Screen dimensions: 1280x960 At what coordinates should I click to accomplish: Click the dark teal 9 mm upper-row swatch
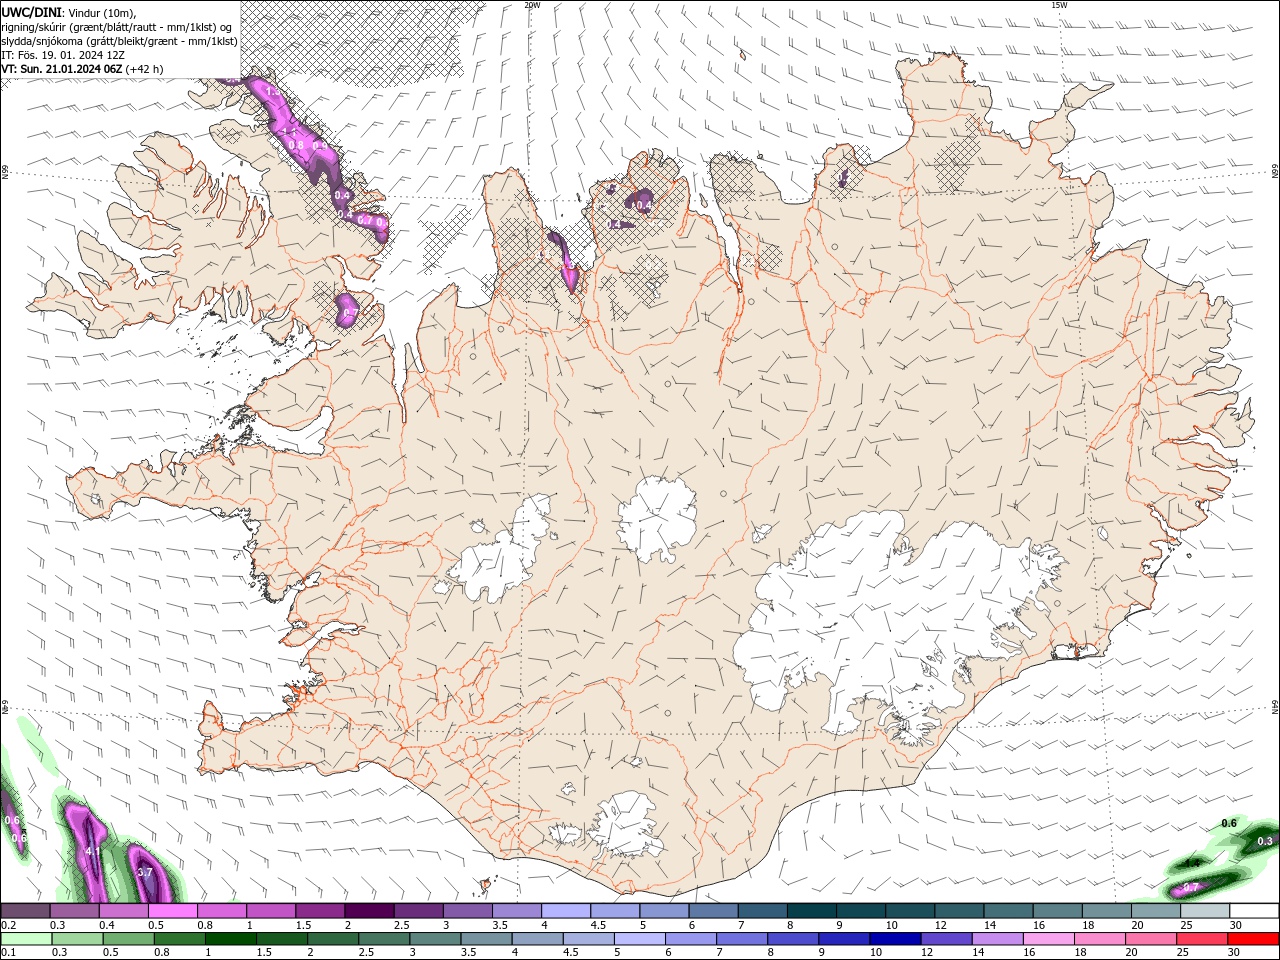[861, 911]
